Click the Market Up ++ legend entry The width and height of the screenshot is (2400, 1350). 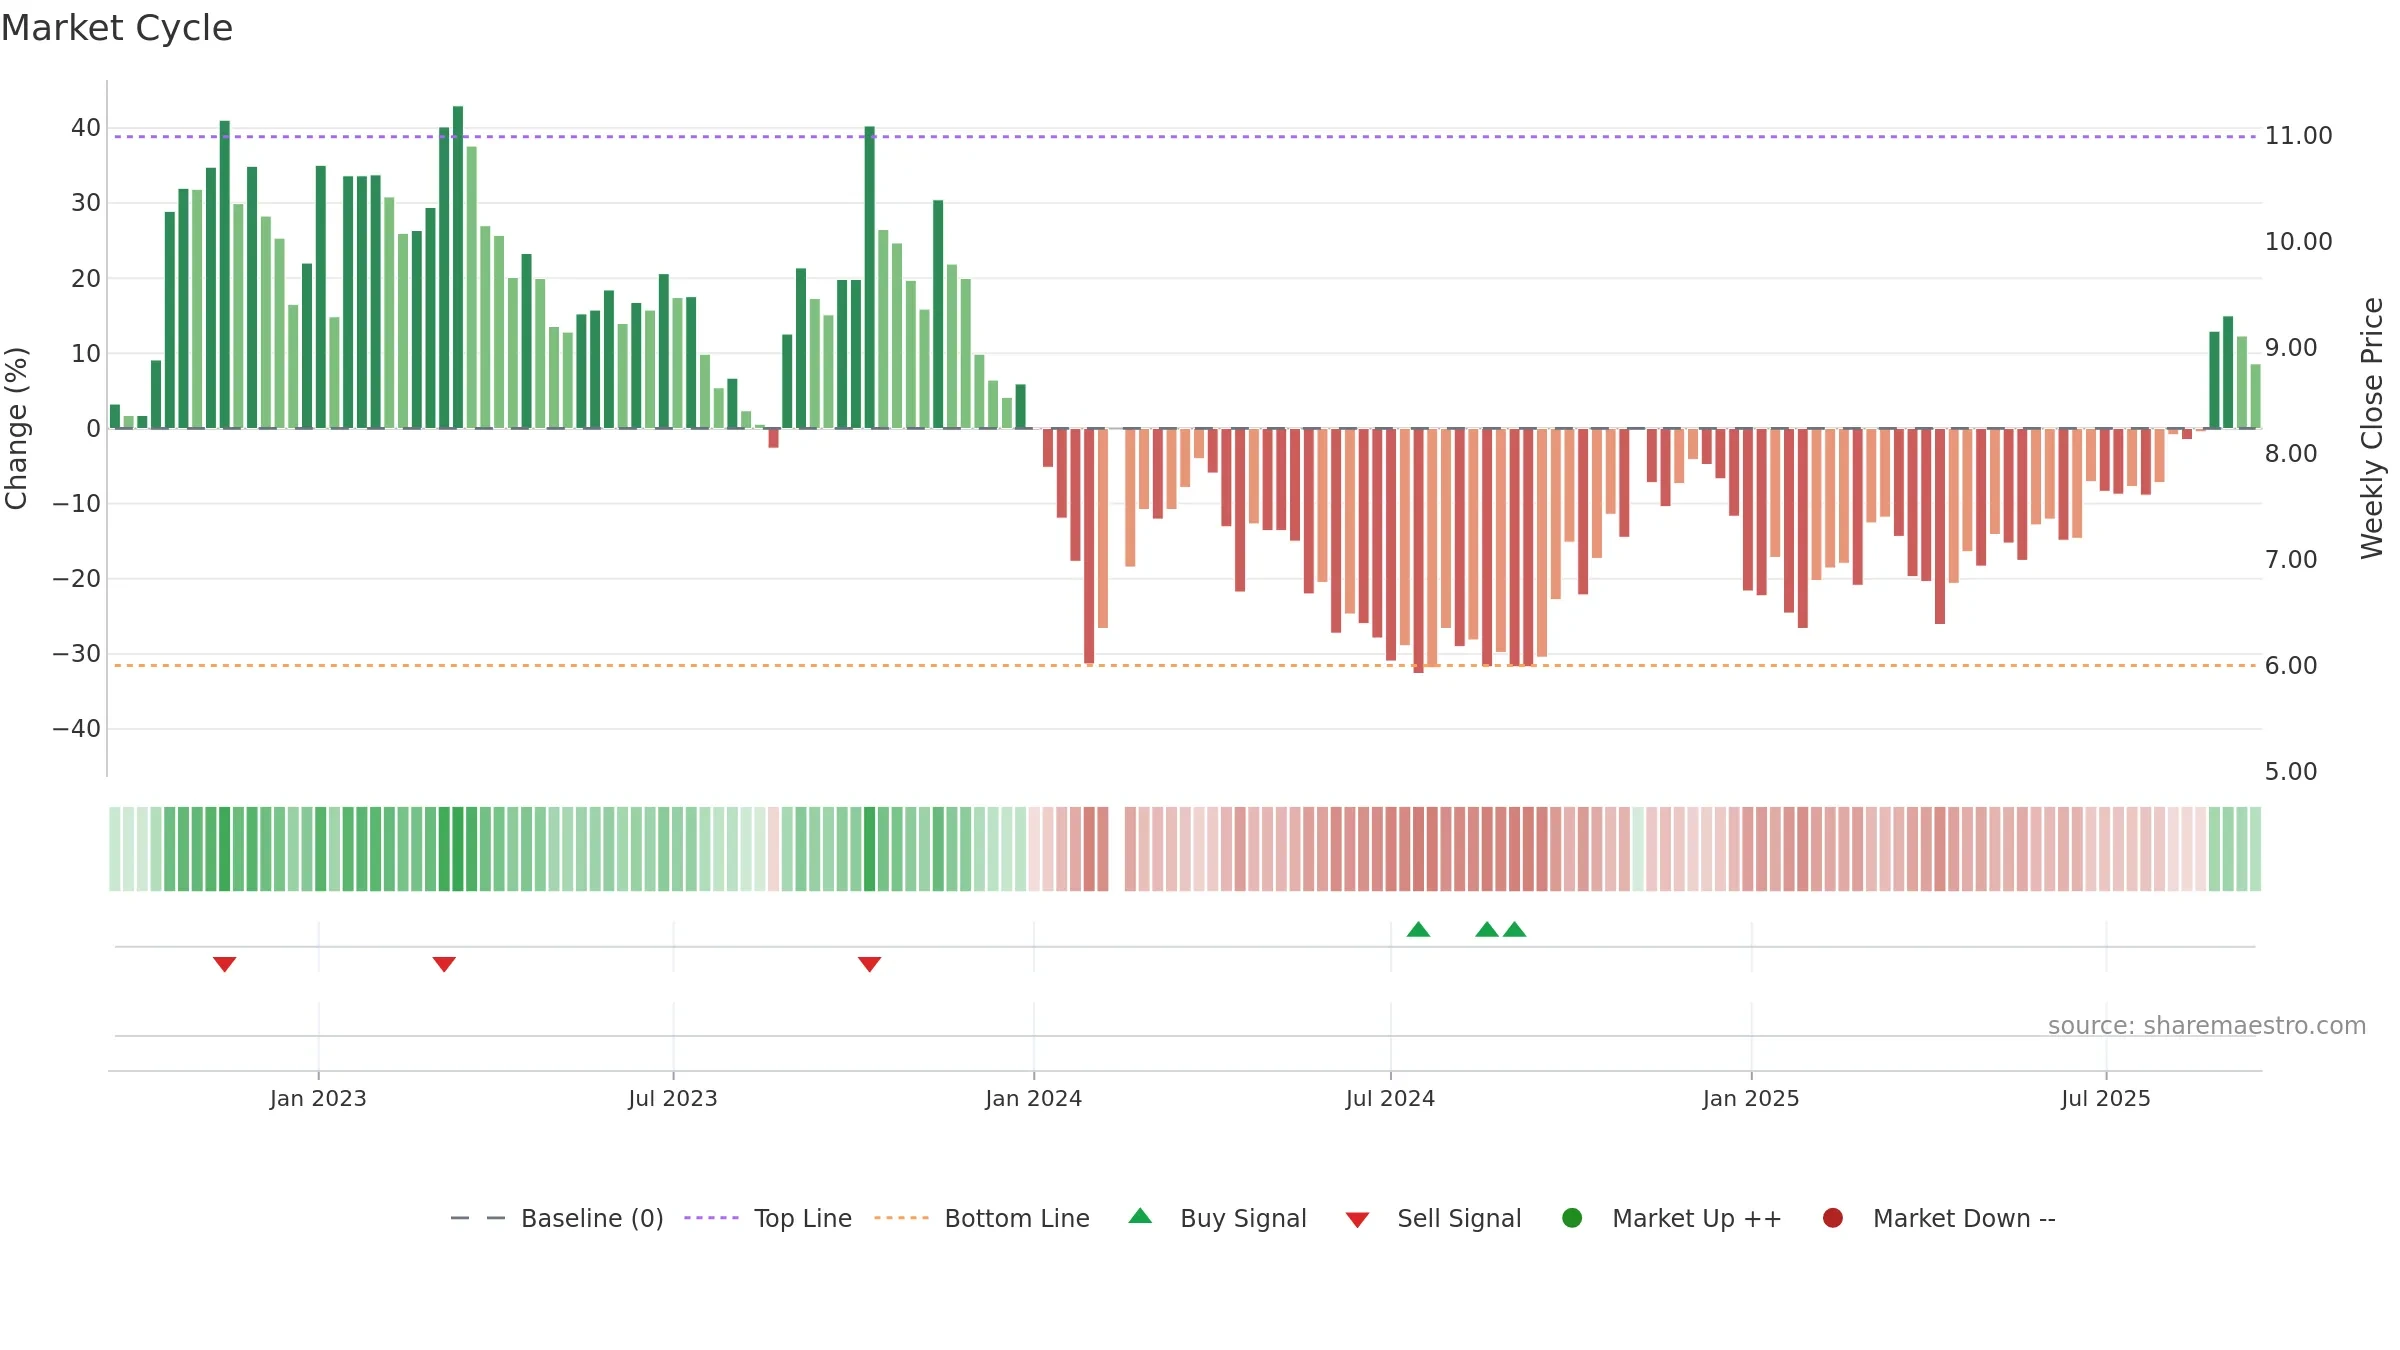(x=1672, y=1218)
